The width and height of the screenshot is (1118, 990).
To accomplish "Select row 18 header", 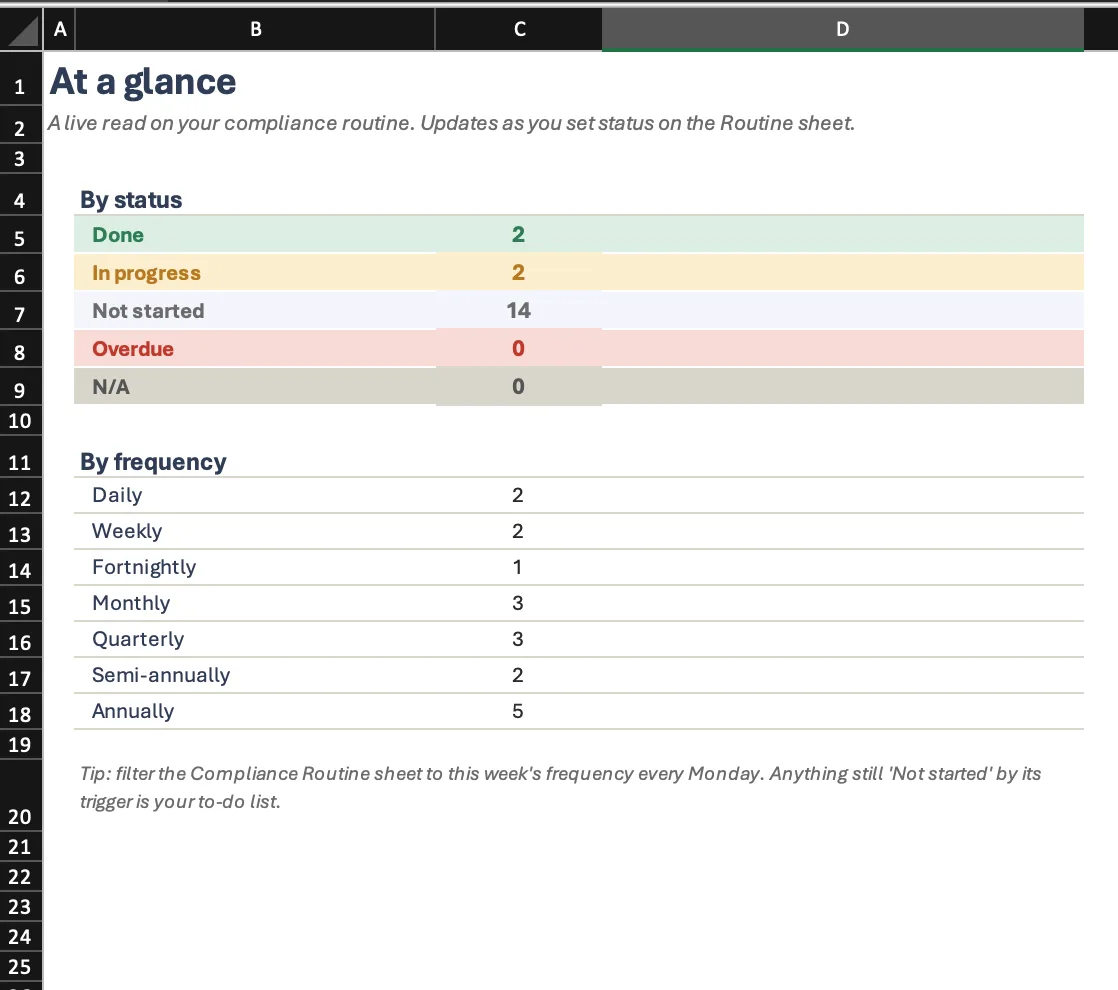I will (21, 711).
